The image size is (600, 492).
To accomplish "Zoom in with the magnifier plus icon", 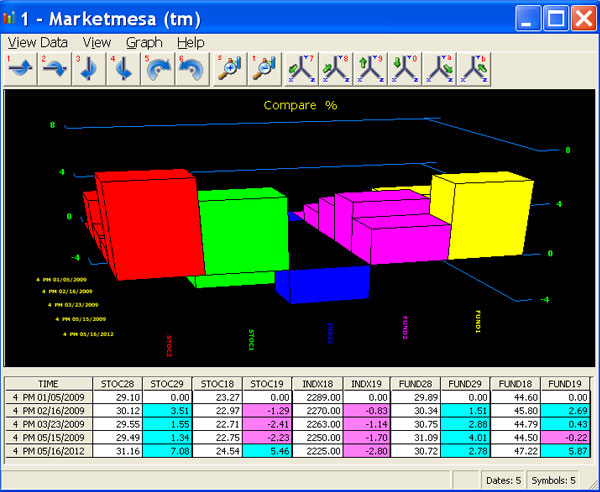I will 230,71.
